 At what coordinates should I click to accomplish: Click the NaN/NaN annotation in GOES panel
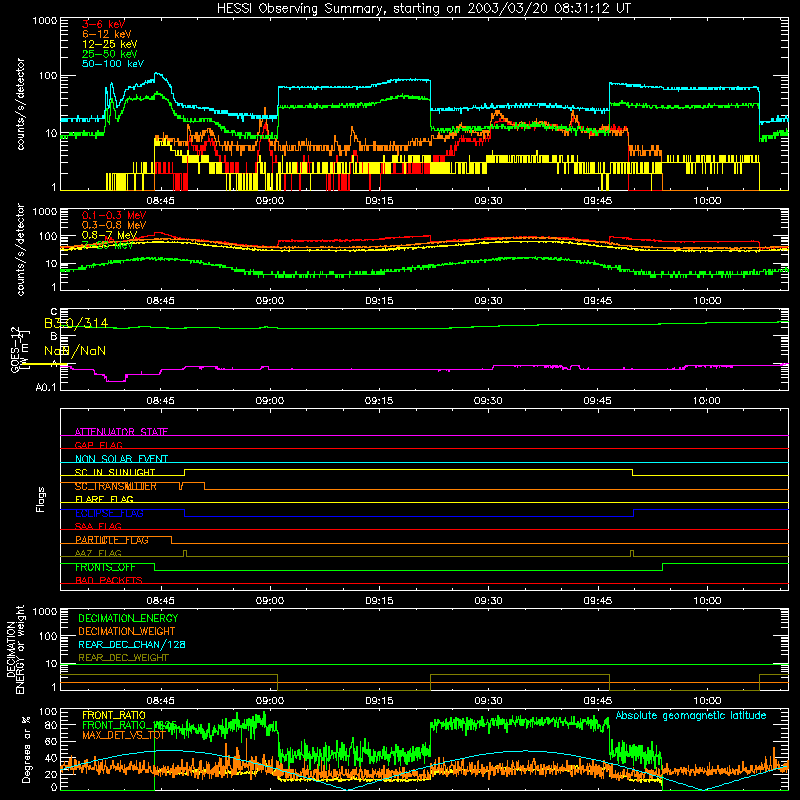(74, 351)
